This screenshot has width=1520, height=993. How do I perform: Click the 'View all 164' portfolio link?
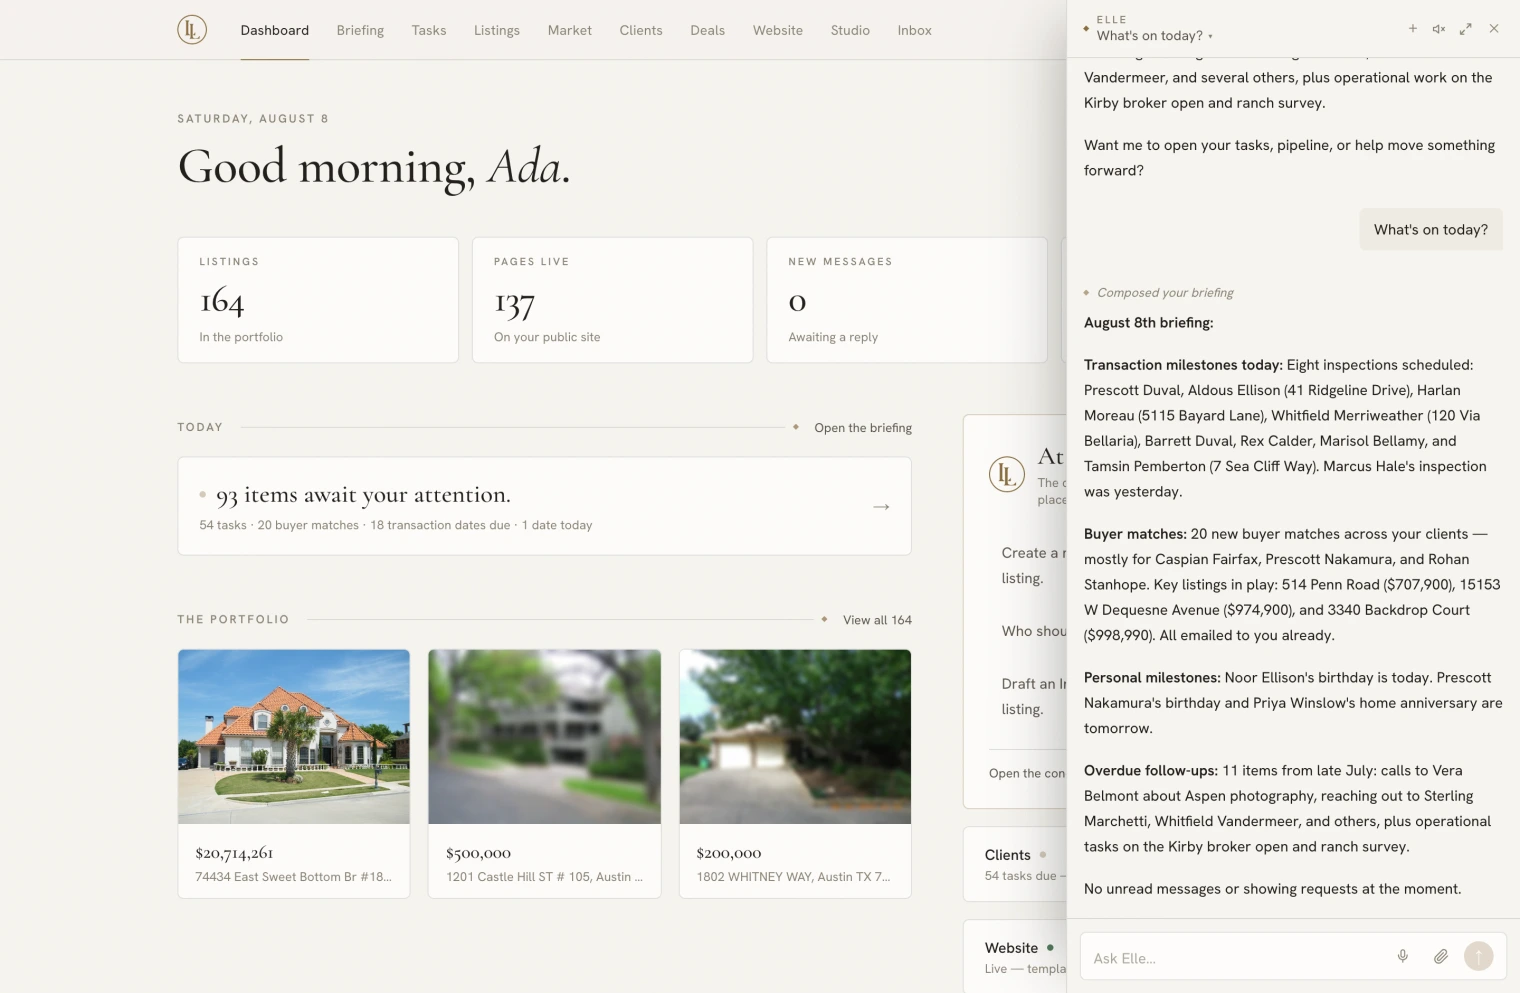click(x=877, y=620)
